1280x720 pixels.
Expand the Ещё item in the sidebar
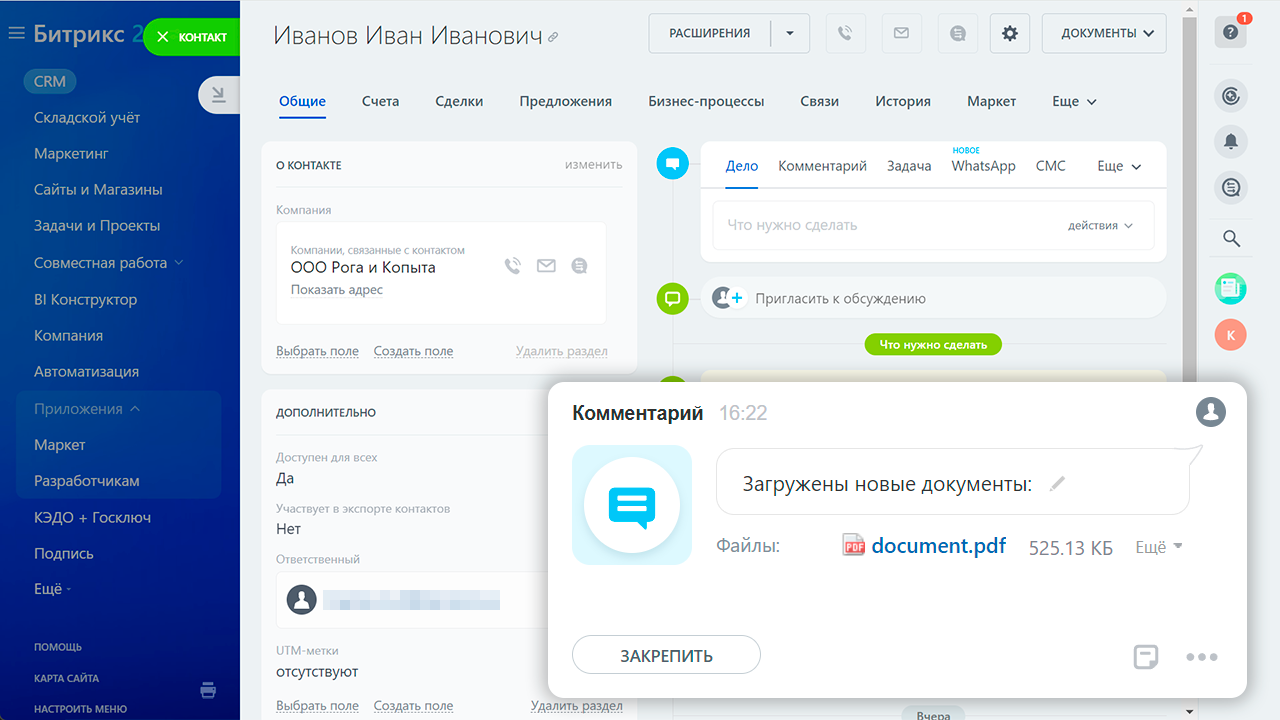(x=52, y=589)
